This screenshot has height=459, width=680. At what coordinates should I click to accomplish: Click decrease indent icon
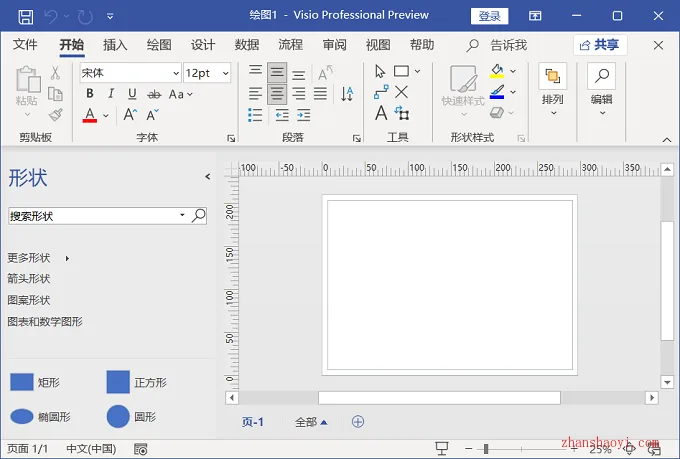[x=282, y=115]
